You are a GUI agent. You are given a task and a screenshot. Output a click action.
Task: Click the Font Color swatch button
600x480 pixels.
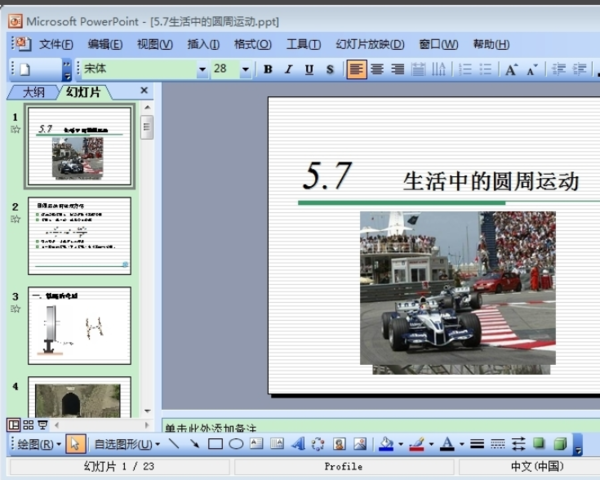point(447,444)
